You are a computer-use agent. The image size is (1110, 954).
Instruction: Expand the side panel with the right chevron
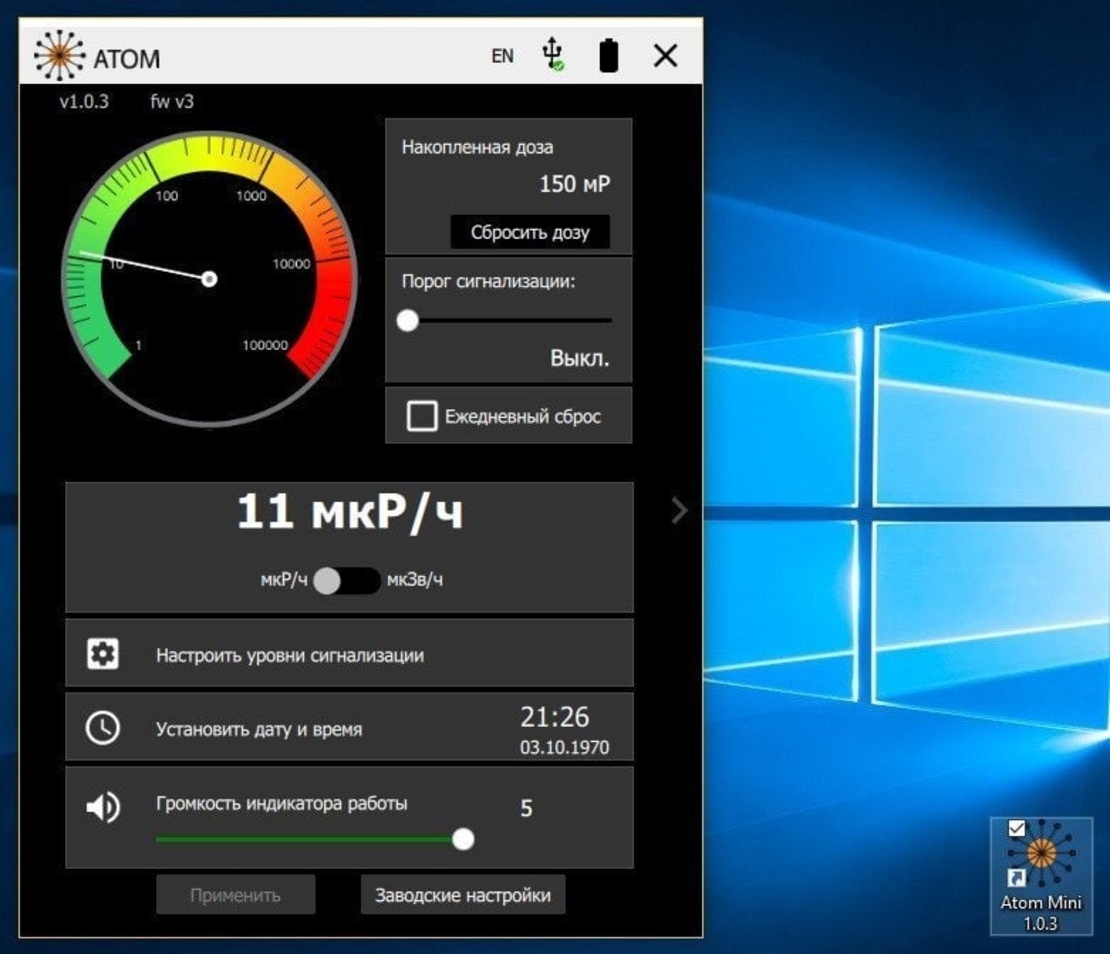coord(679,510)
